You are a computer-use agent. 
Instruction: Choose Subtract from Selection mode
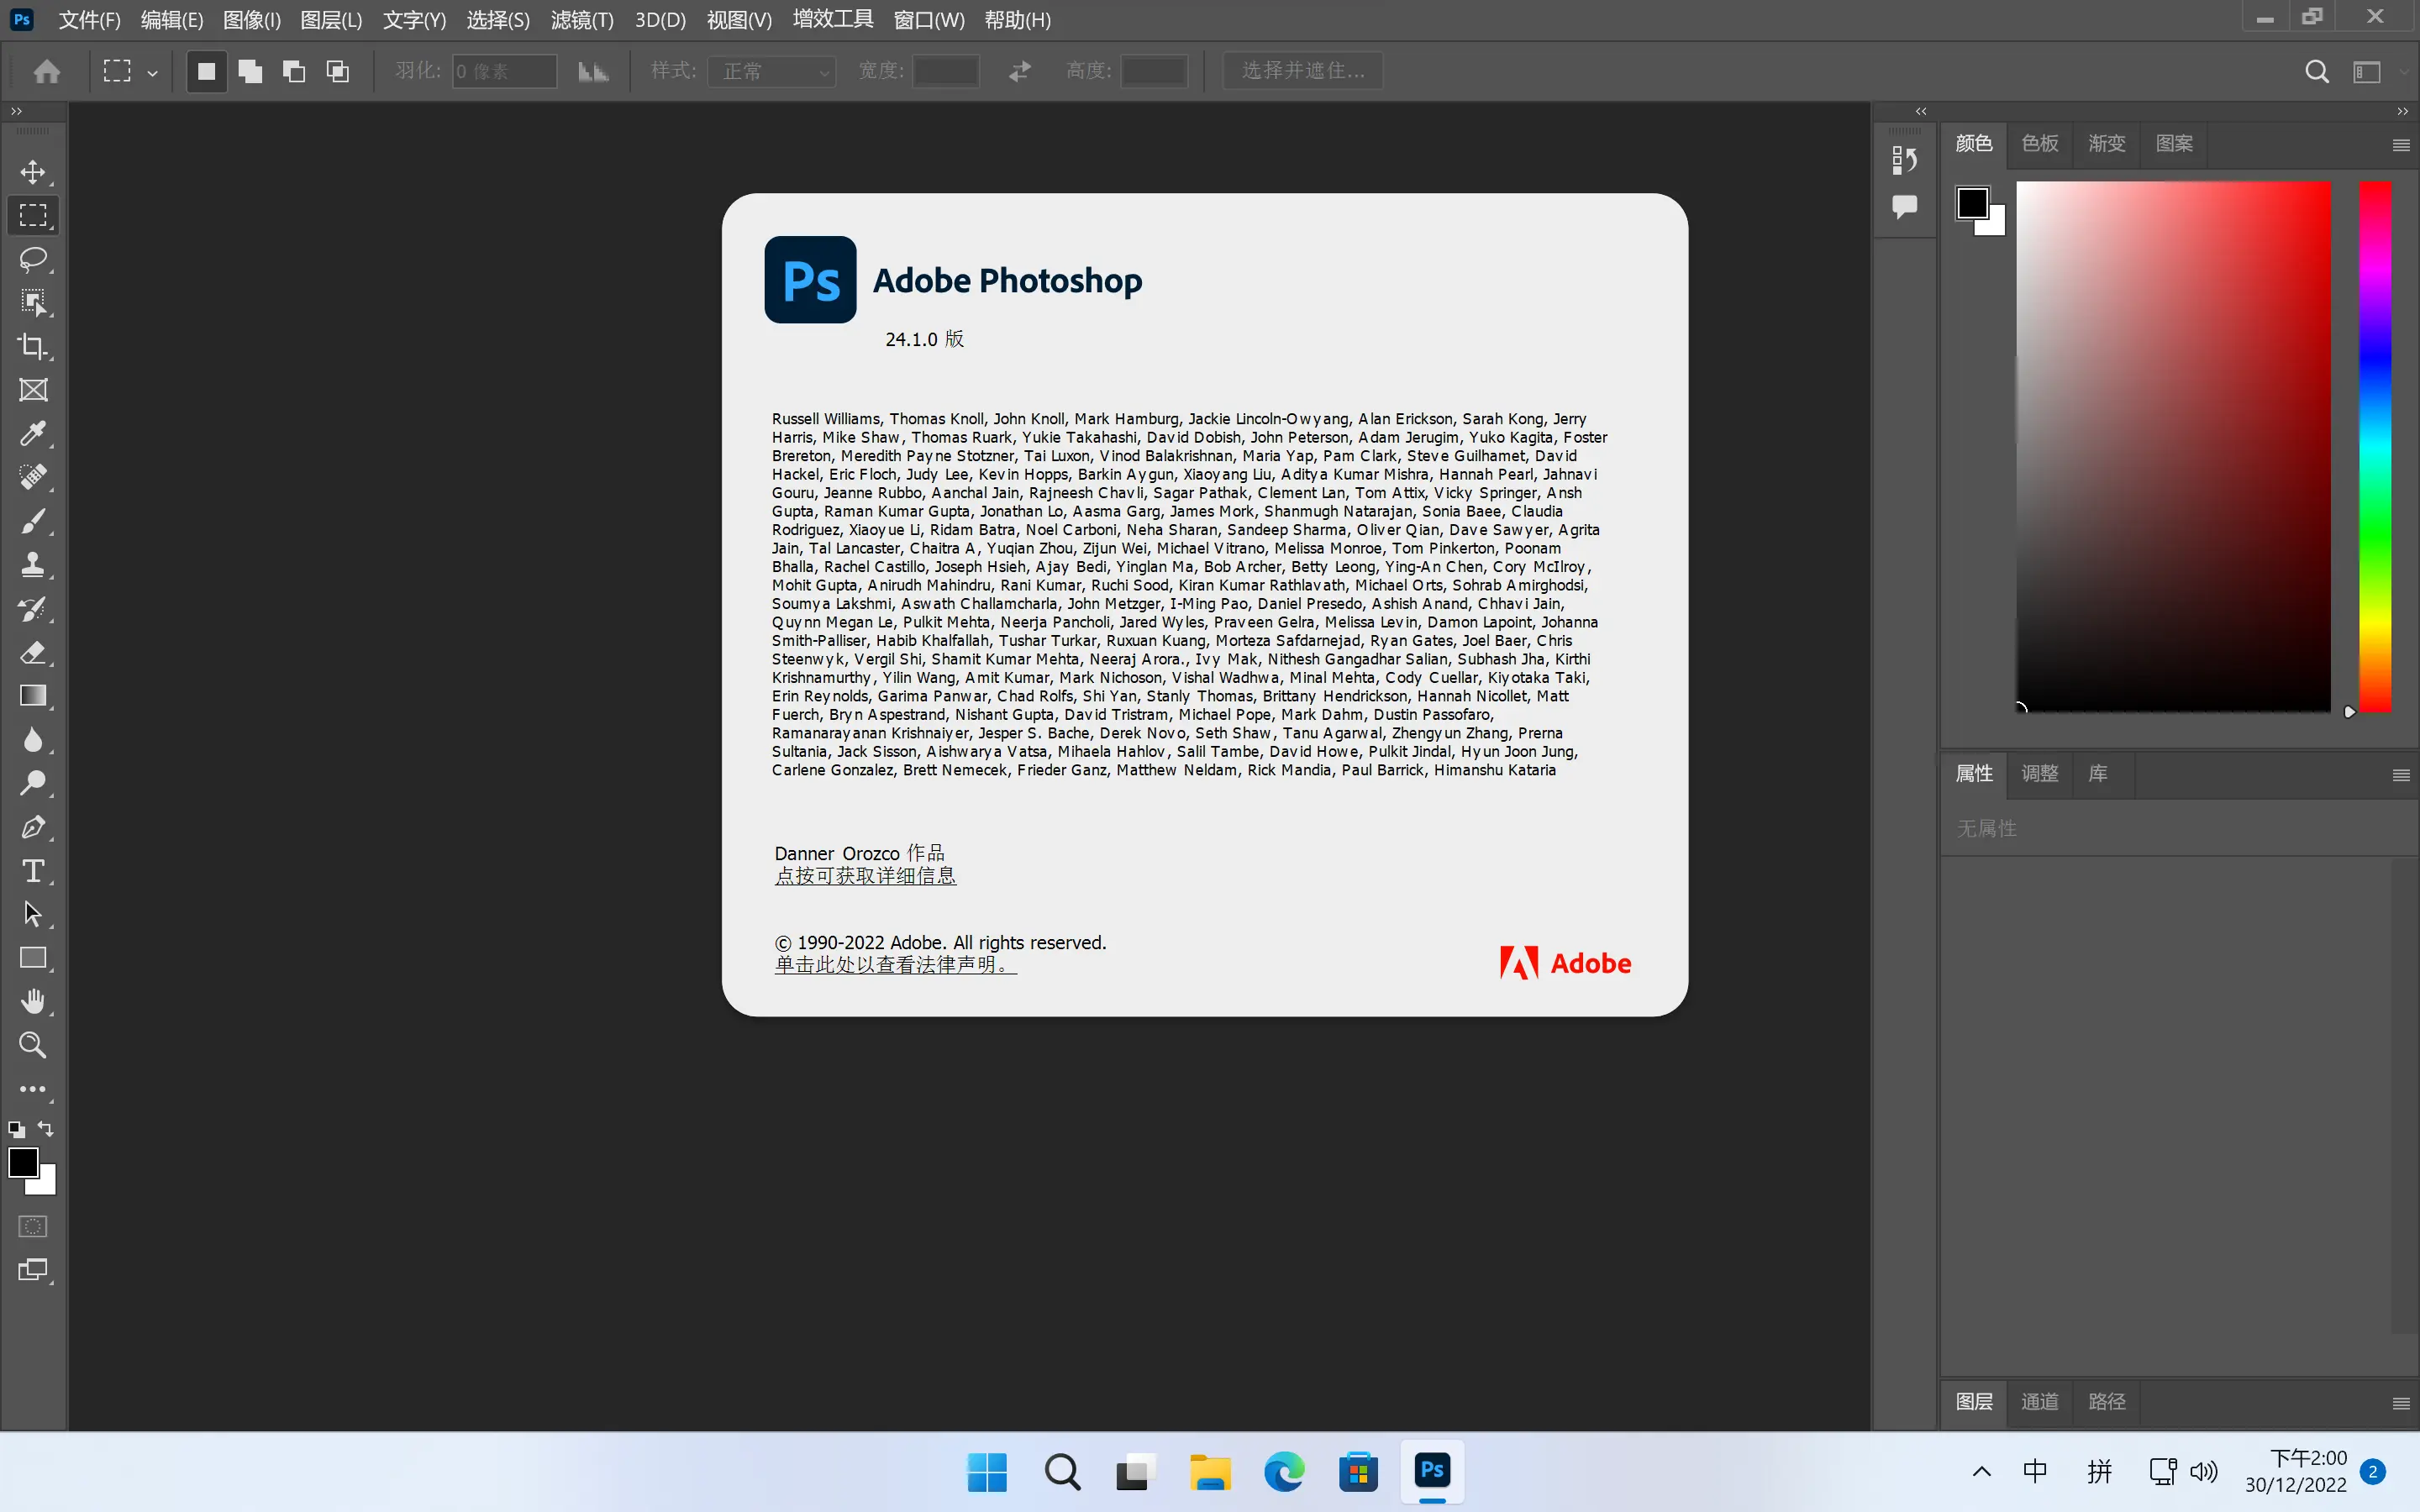(x=294, y=71)
